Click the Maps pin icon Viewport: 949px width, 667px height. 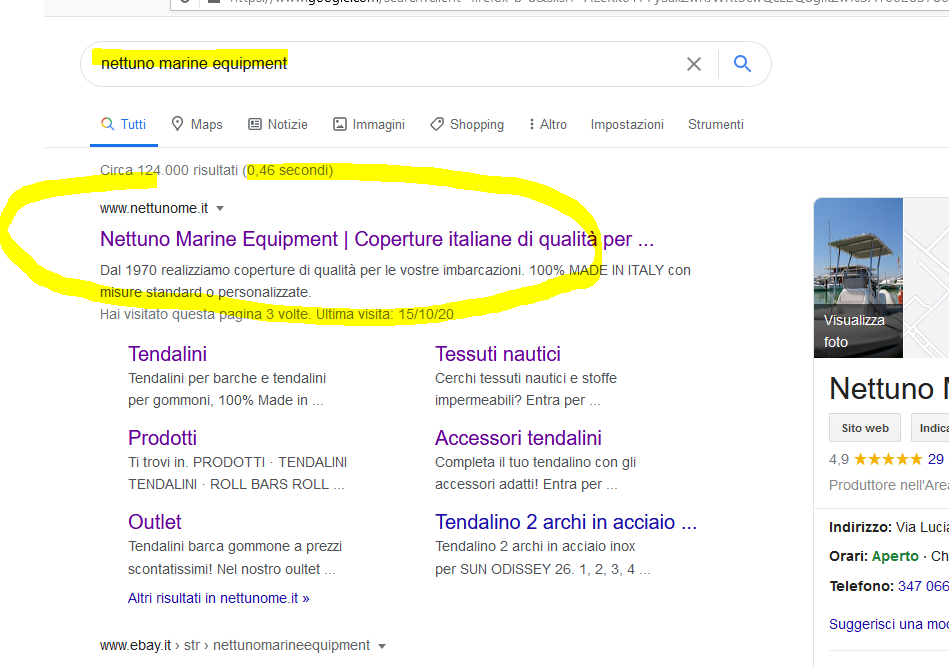coord(177,124)
